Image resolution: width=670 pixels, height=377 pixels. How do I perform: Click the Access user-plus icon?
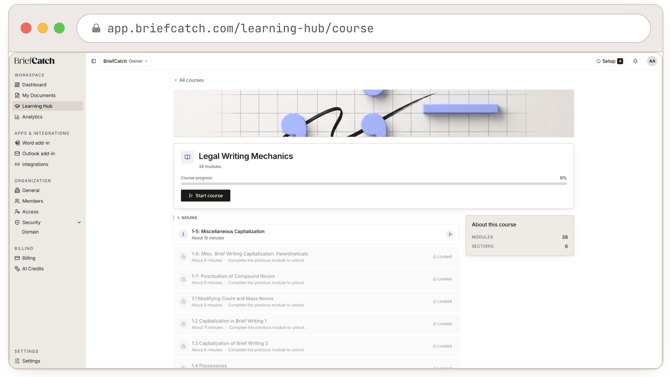click(x=17, y=212)
